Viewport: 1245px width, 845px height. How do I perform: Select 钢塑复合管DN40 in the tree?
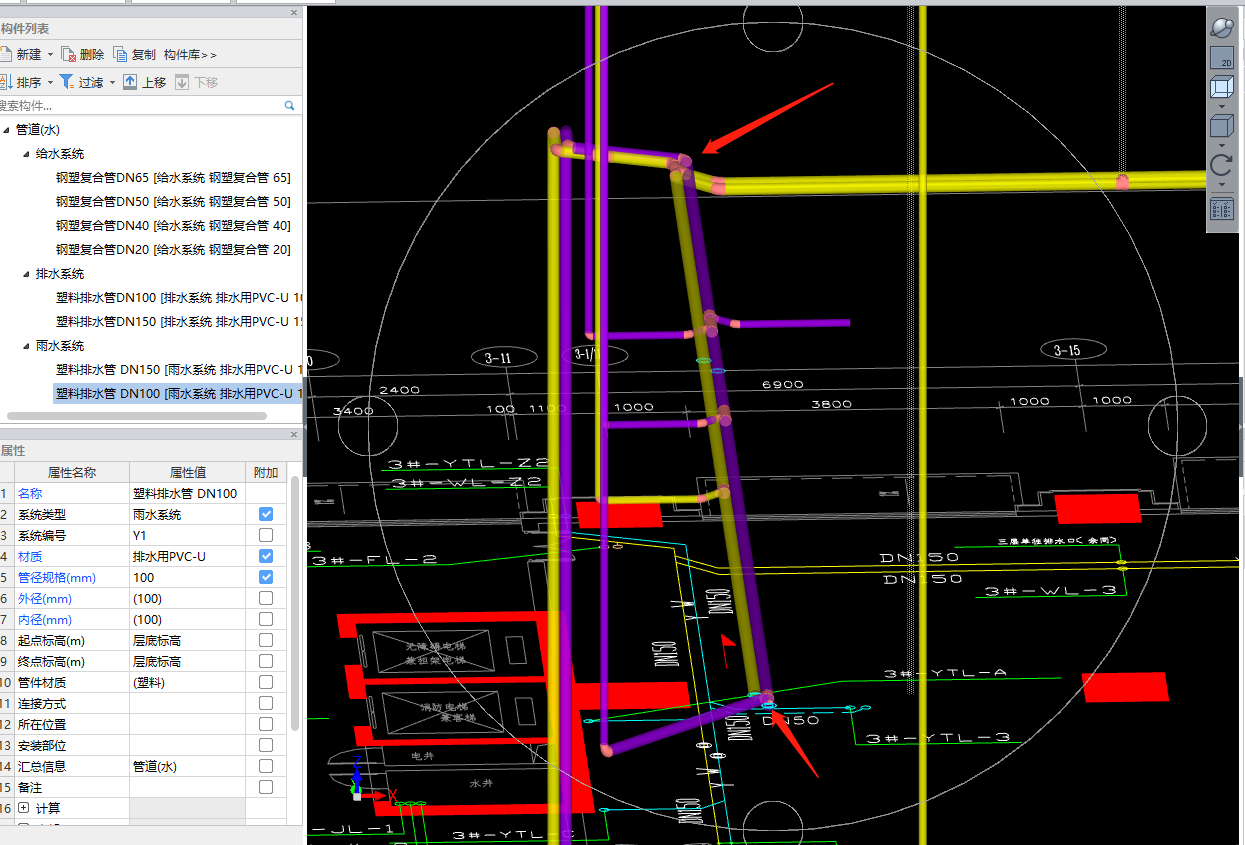(x=173, y=226)
